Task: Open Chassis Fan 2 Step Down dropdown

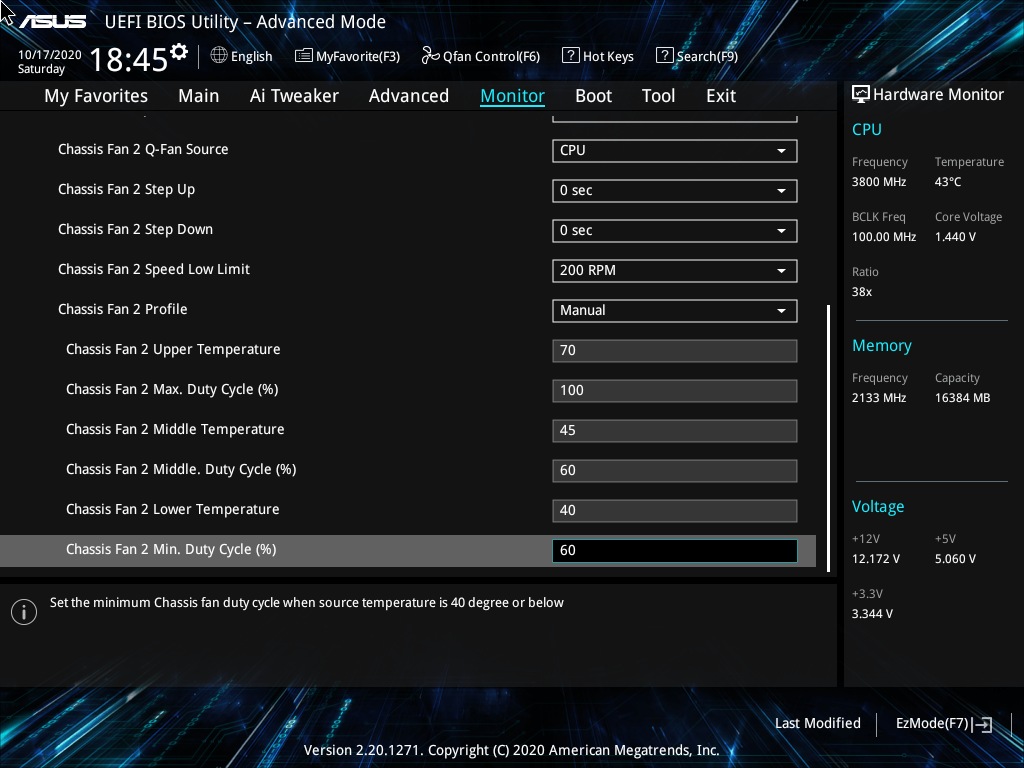Action: pos(675,231)
